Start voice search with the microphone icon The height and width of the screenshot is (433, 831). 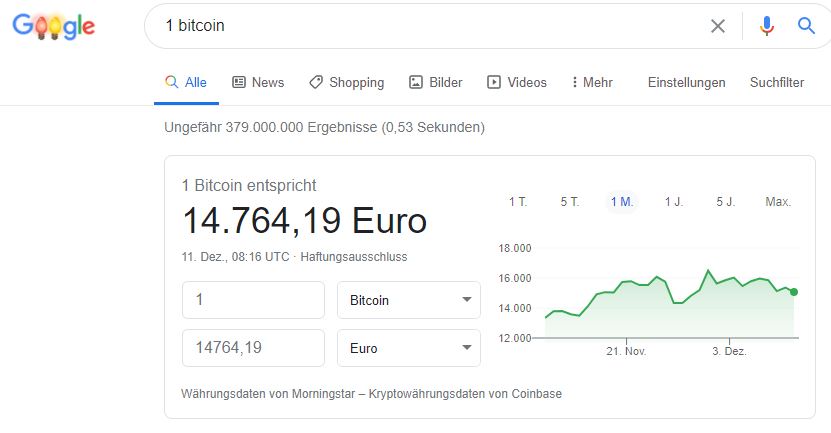point(767,26)
